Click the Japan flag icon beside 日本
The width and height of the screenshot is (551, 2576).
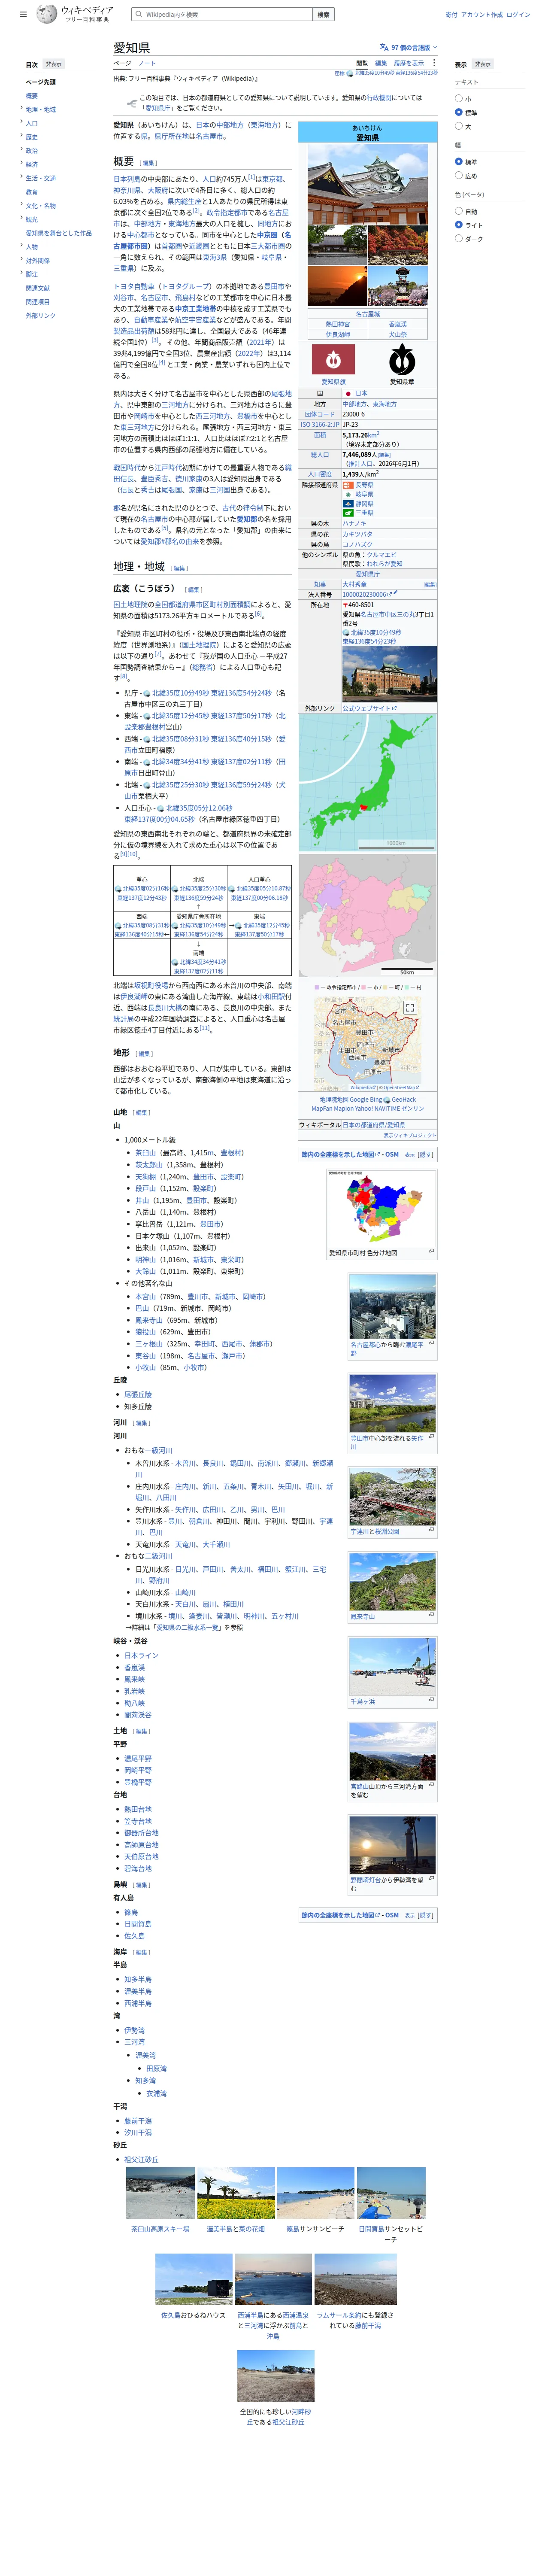click(x=348, y=394)
